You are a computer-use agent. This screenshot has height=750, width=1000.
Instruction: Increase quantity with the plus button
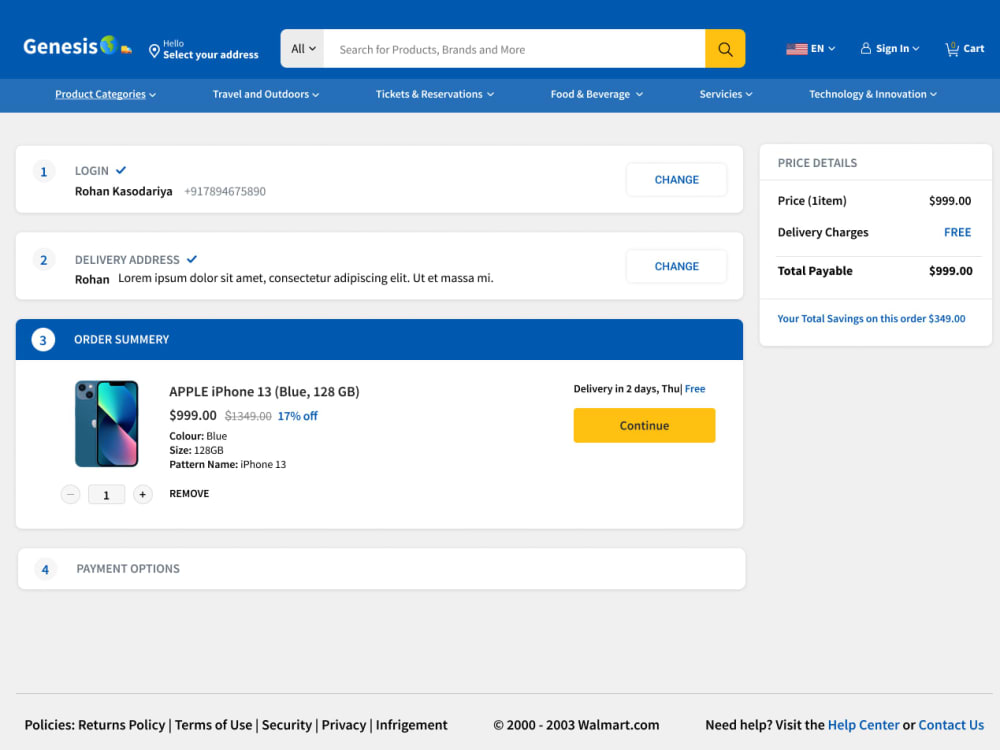(142, 494)
